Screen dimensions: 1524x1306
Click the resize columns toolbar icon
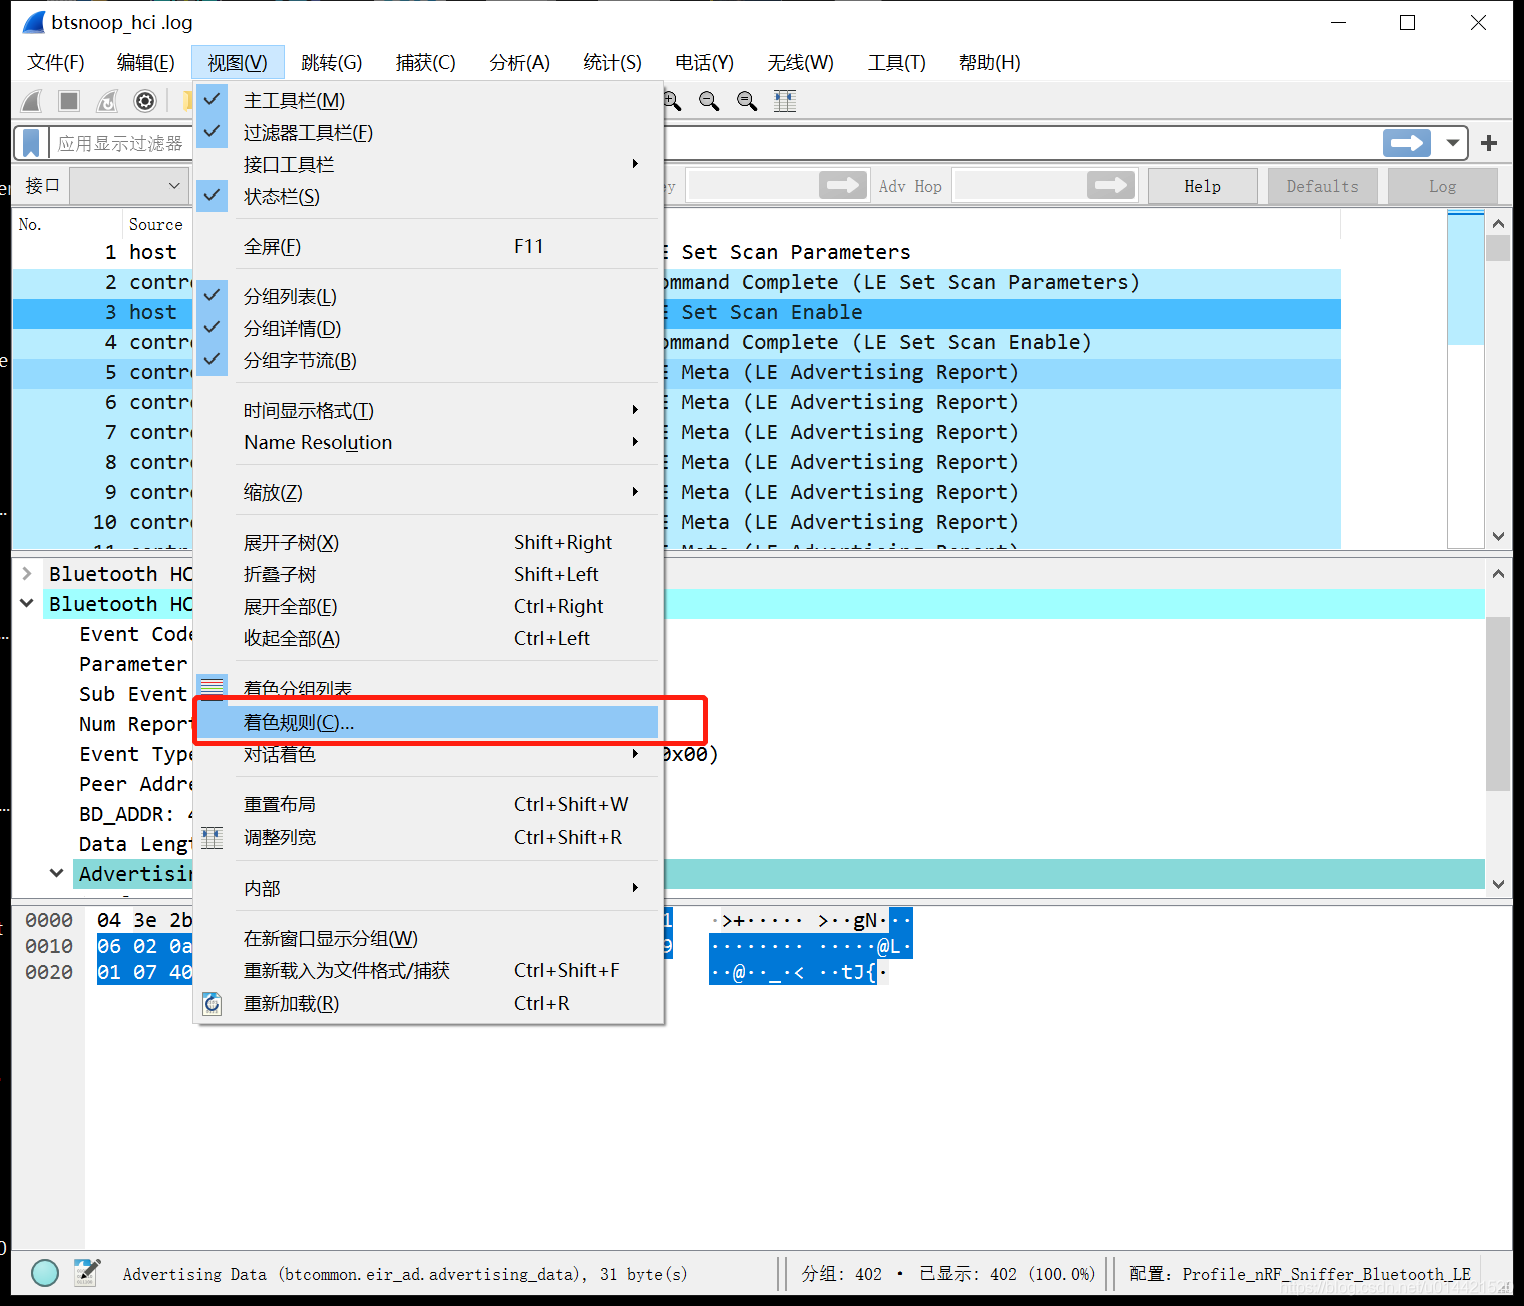tap(785, 101)
